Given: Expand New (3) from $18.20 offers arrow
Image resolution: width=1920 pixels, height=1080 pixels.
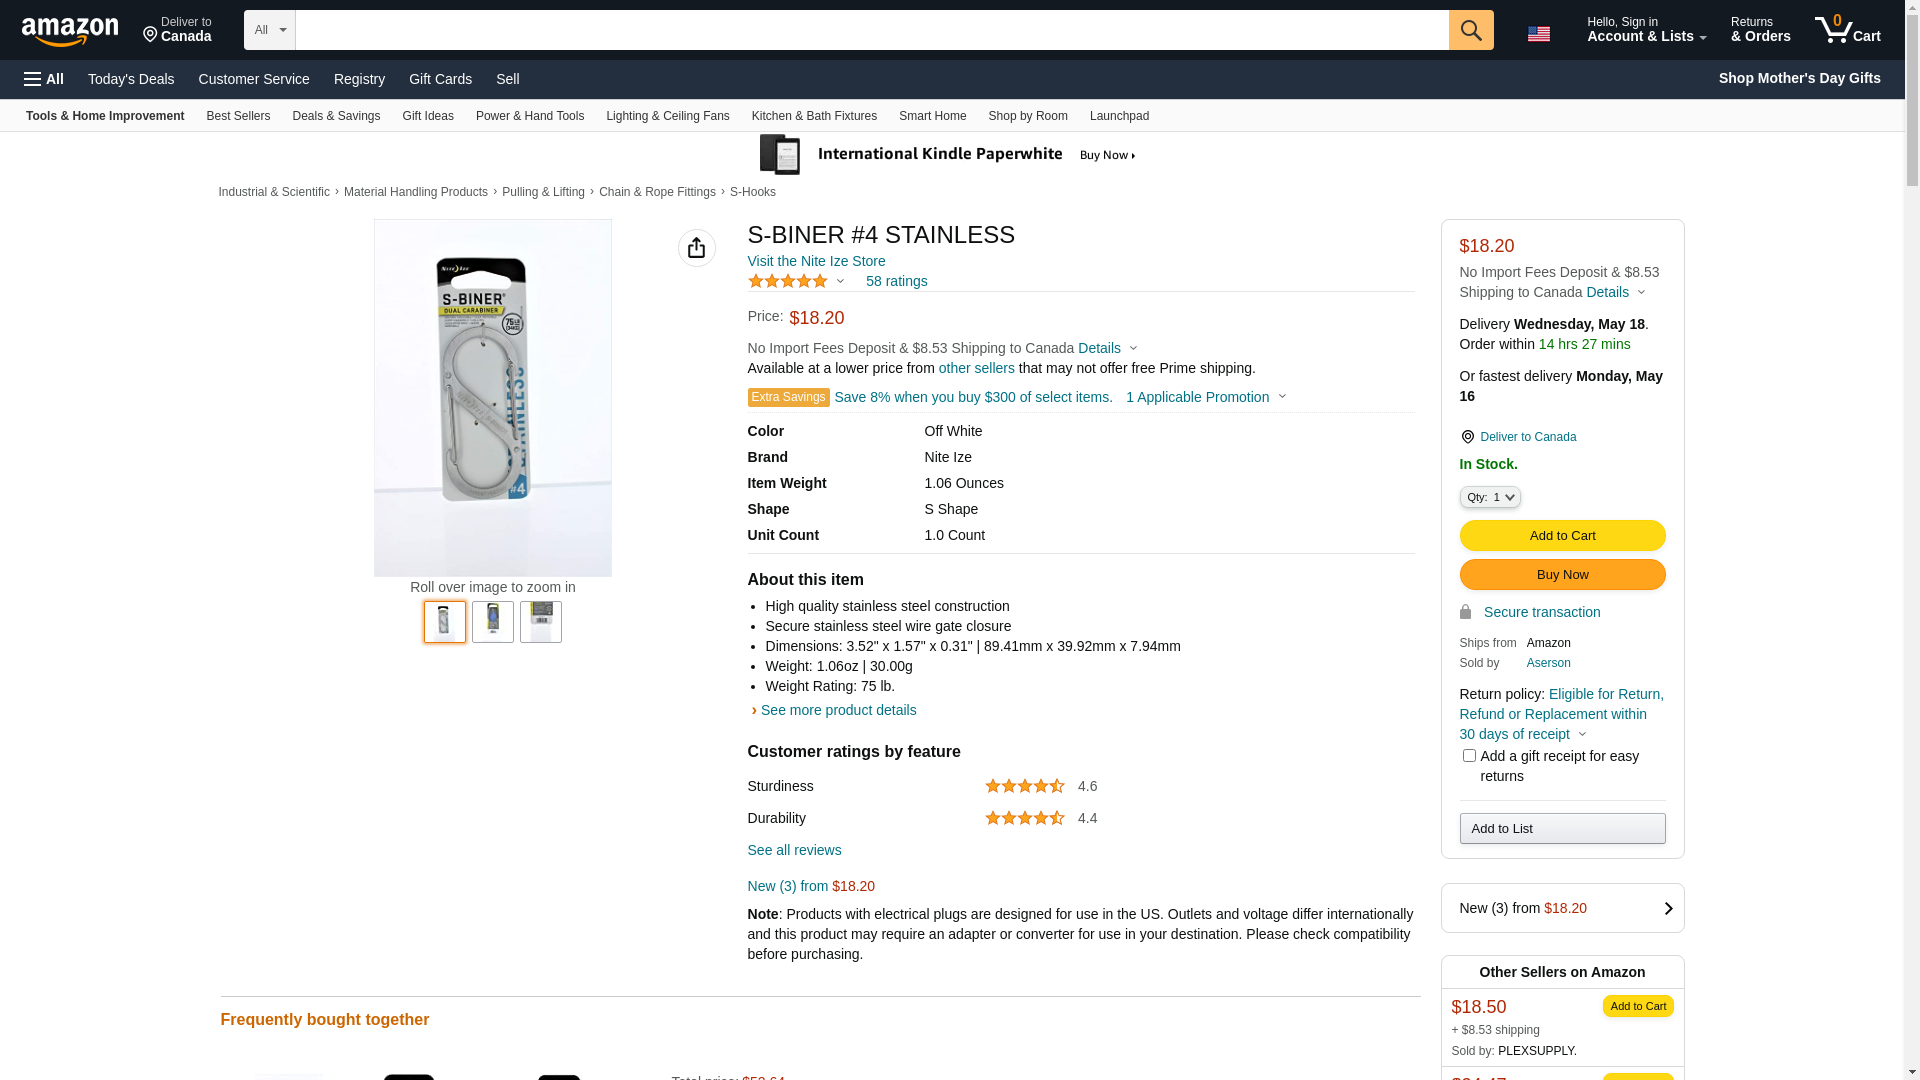Looking at the screenshot, I should (1667, 908).
